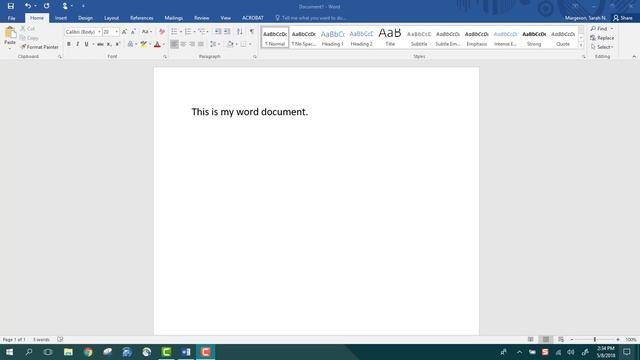640x360 pixels.
Task: Decrease font size with Shrink Font icon
Action: 133,32
